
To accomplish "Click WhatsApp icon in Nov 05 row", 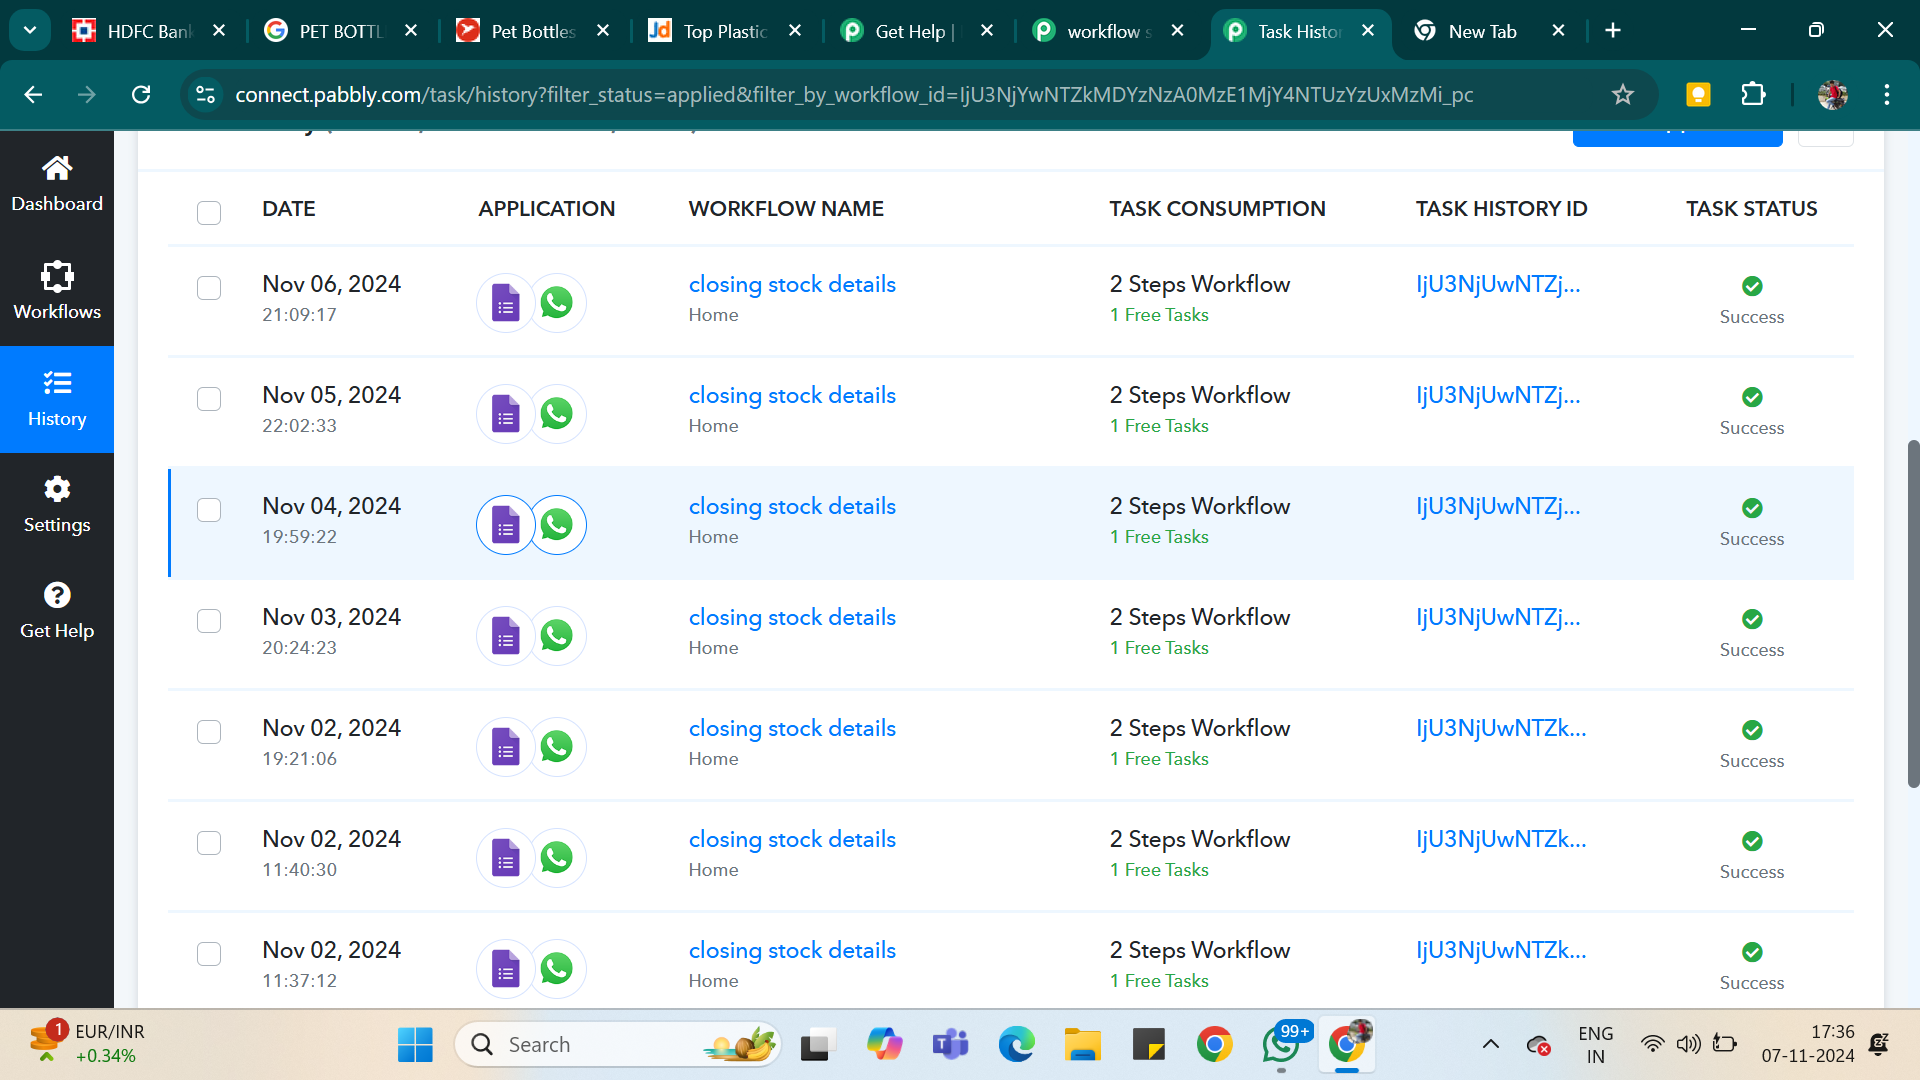I will (x=557, y=414).
